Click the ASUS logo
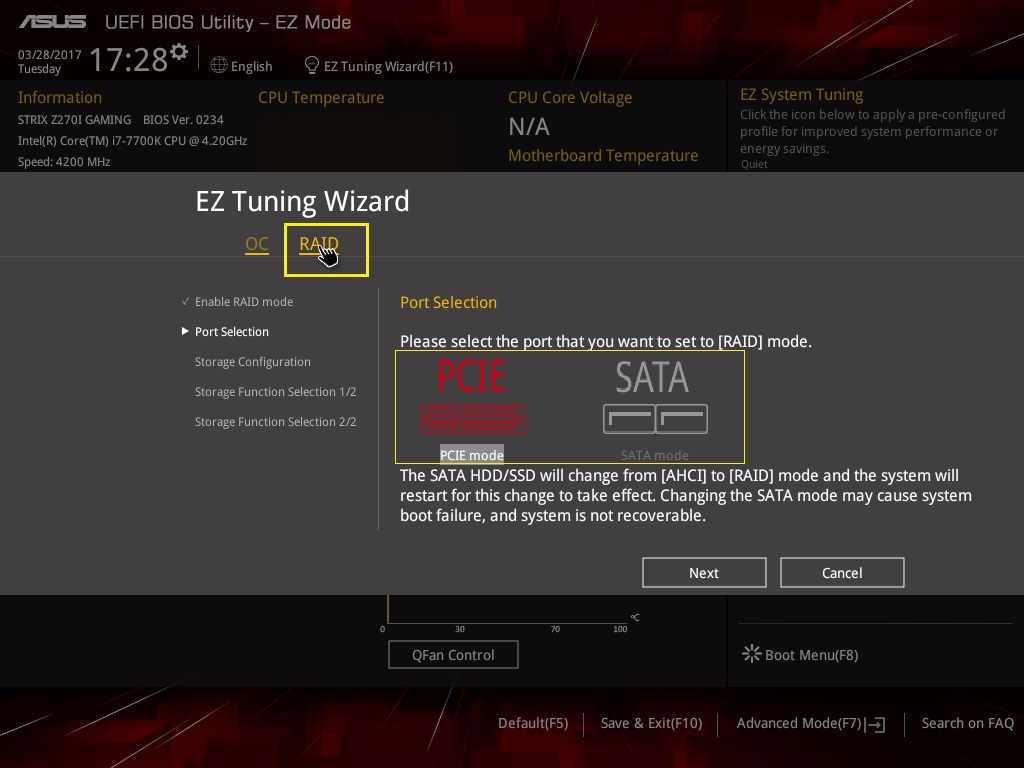The image size is (1024, 768). coord(53,22)
